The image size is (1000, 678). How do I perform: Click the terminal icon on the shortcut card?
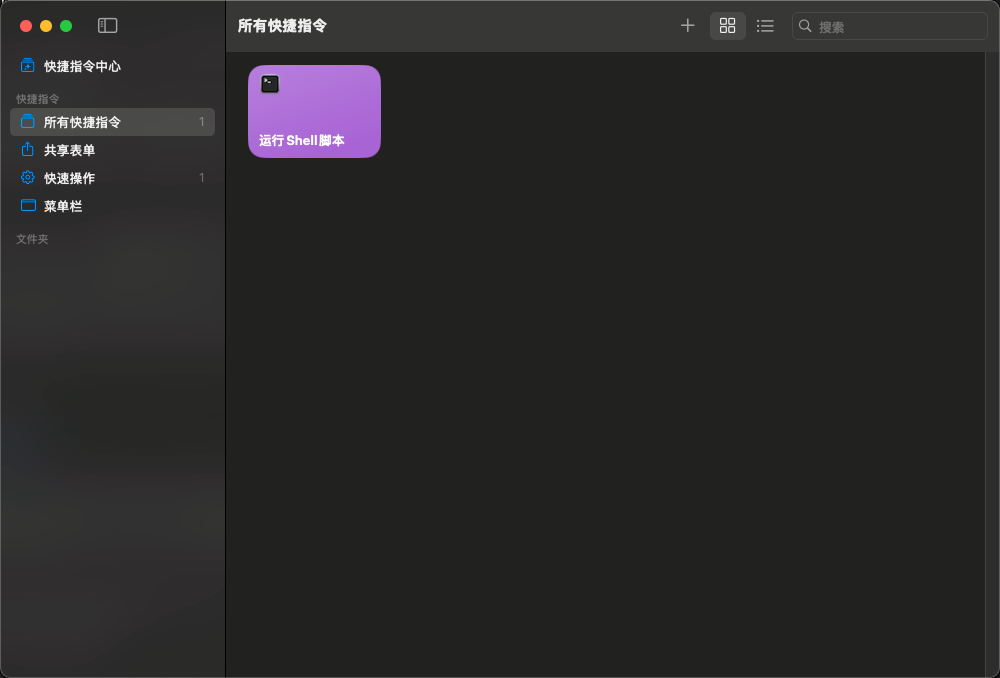270,84
